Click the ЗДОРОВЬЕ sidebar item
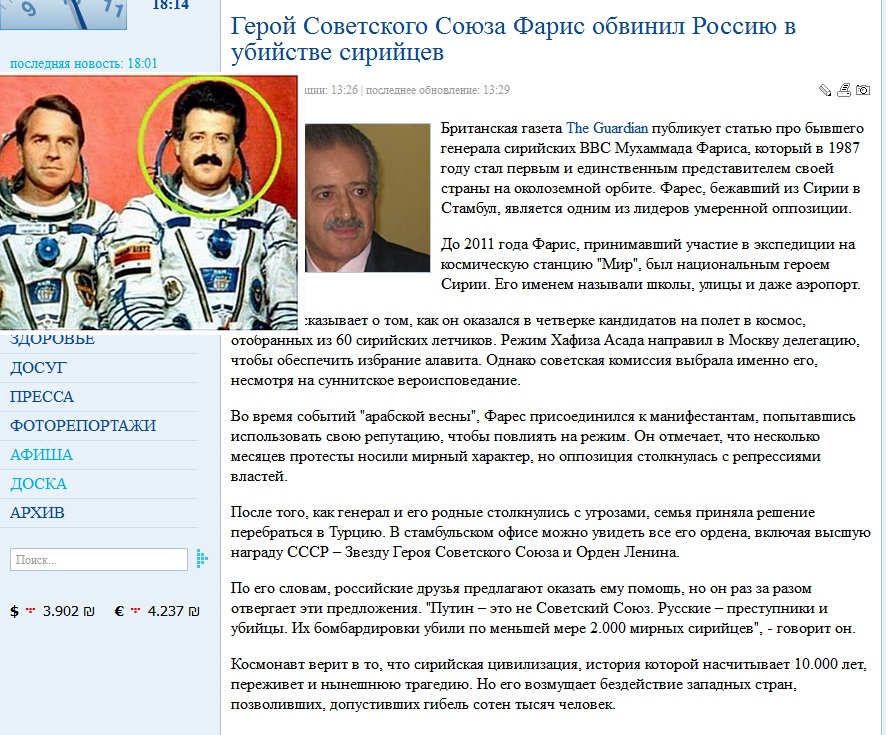Image resolution: width=886 pixels, height=735 pixels. pyautogui.click(x=52, y=339)
